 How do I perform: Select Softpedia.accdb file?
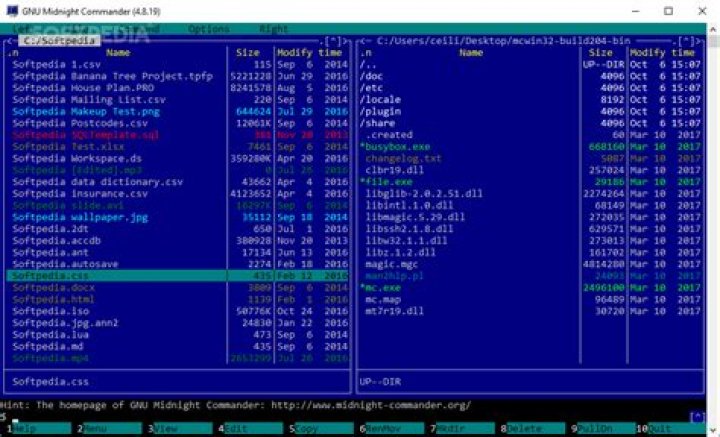pyautogui.click(x=177, y=241)
